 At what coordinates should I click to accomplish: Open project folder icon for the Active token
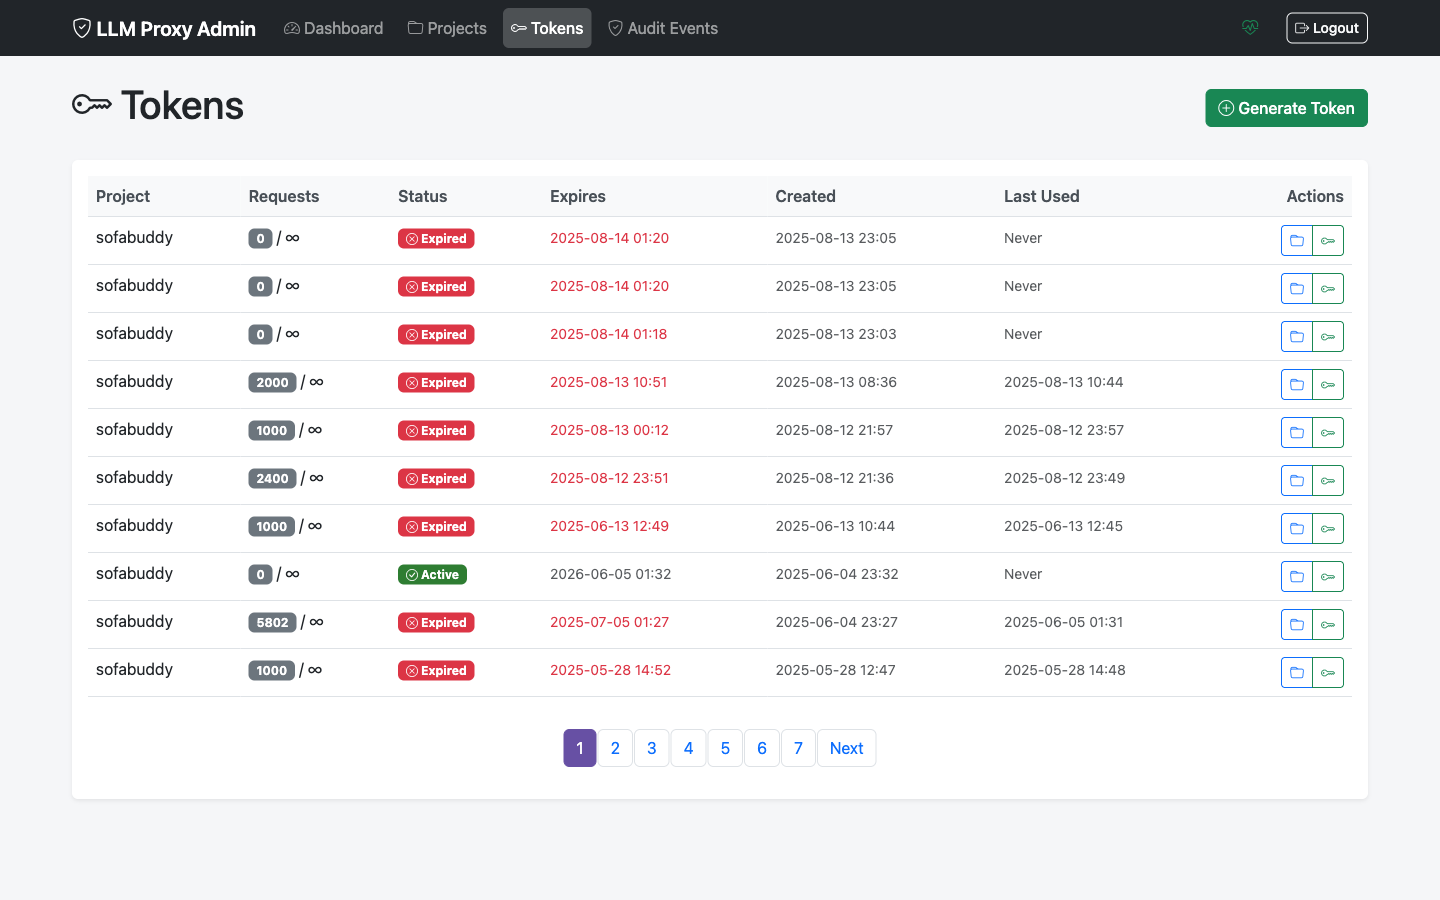pos(1296,576)
